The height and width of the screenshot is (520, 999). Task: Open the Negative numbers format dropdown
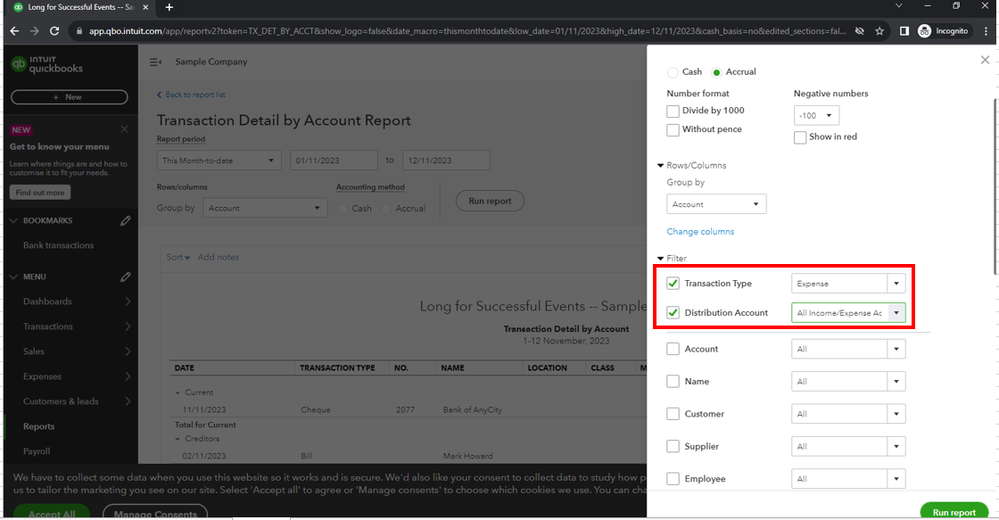pos(816,116)
